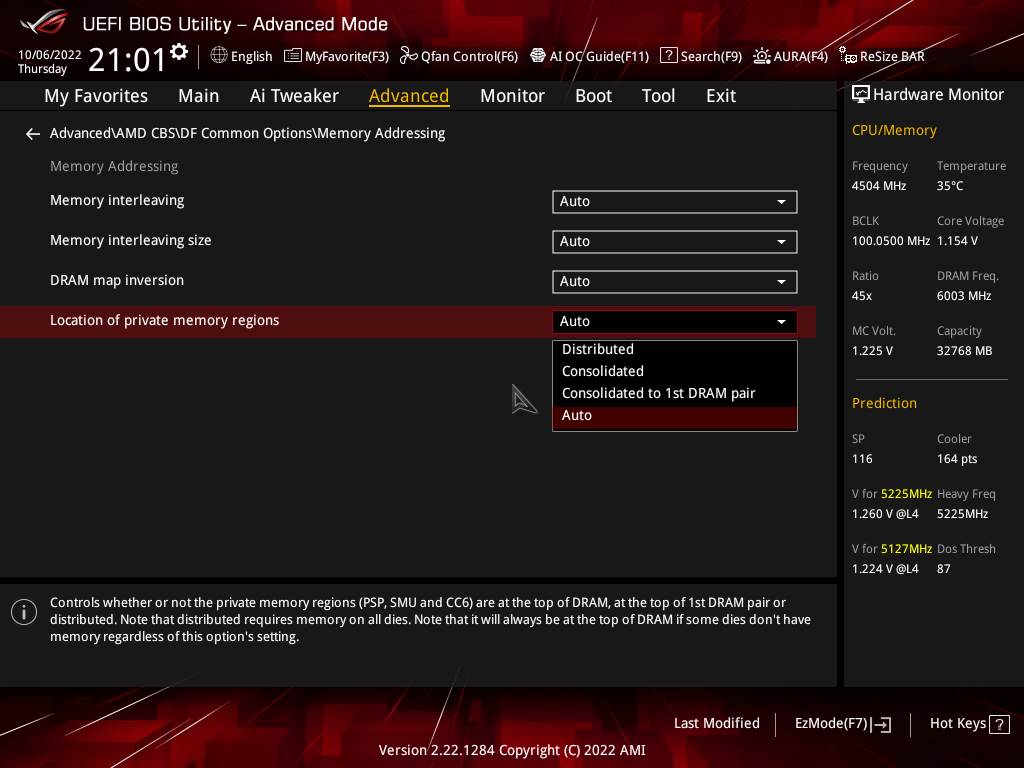This screenshot has height=768, width=1024.
Task: Switch to the Ai Tweaker tab
Action: 294,96
